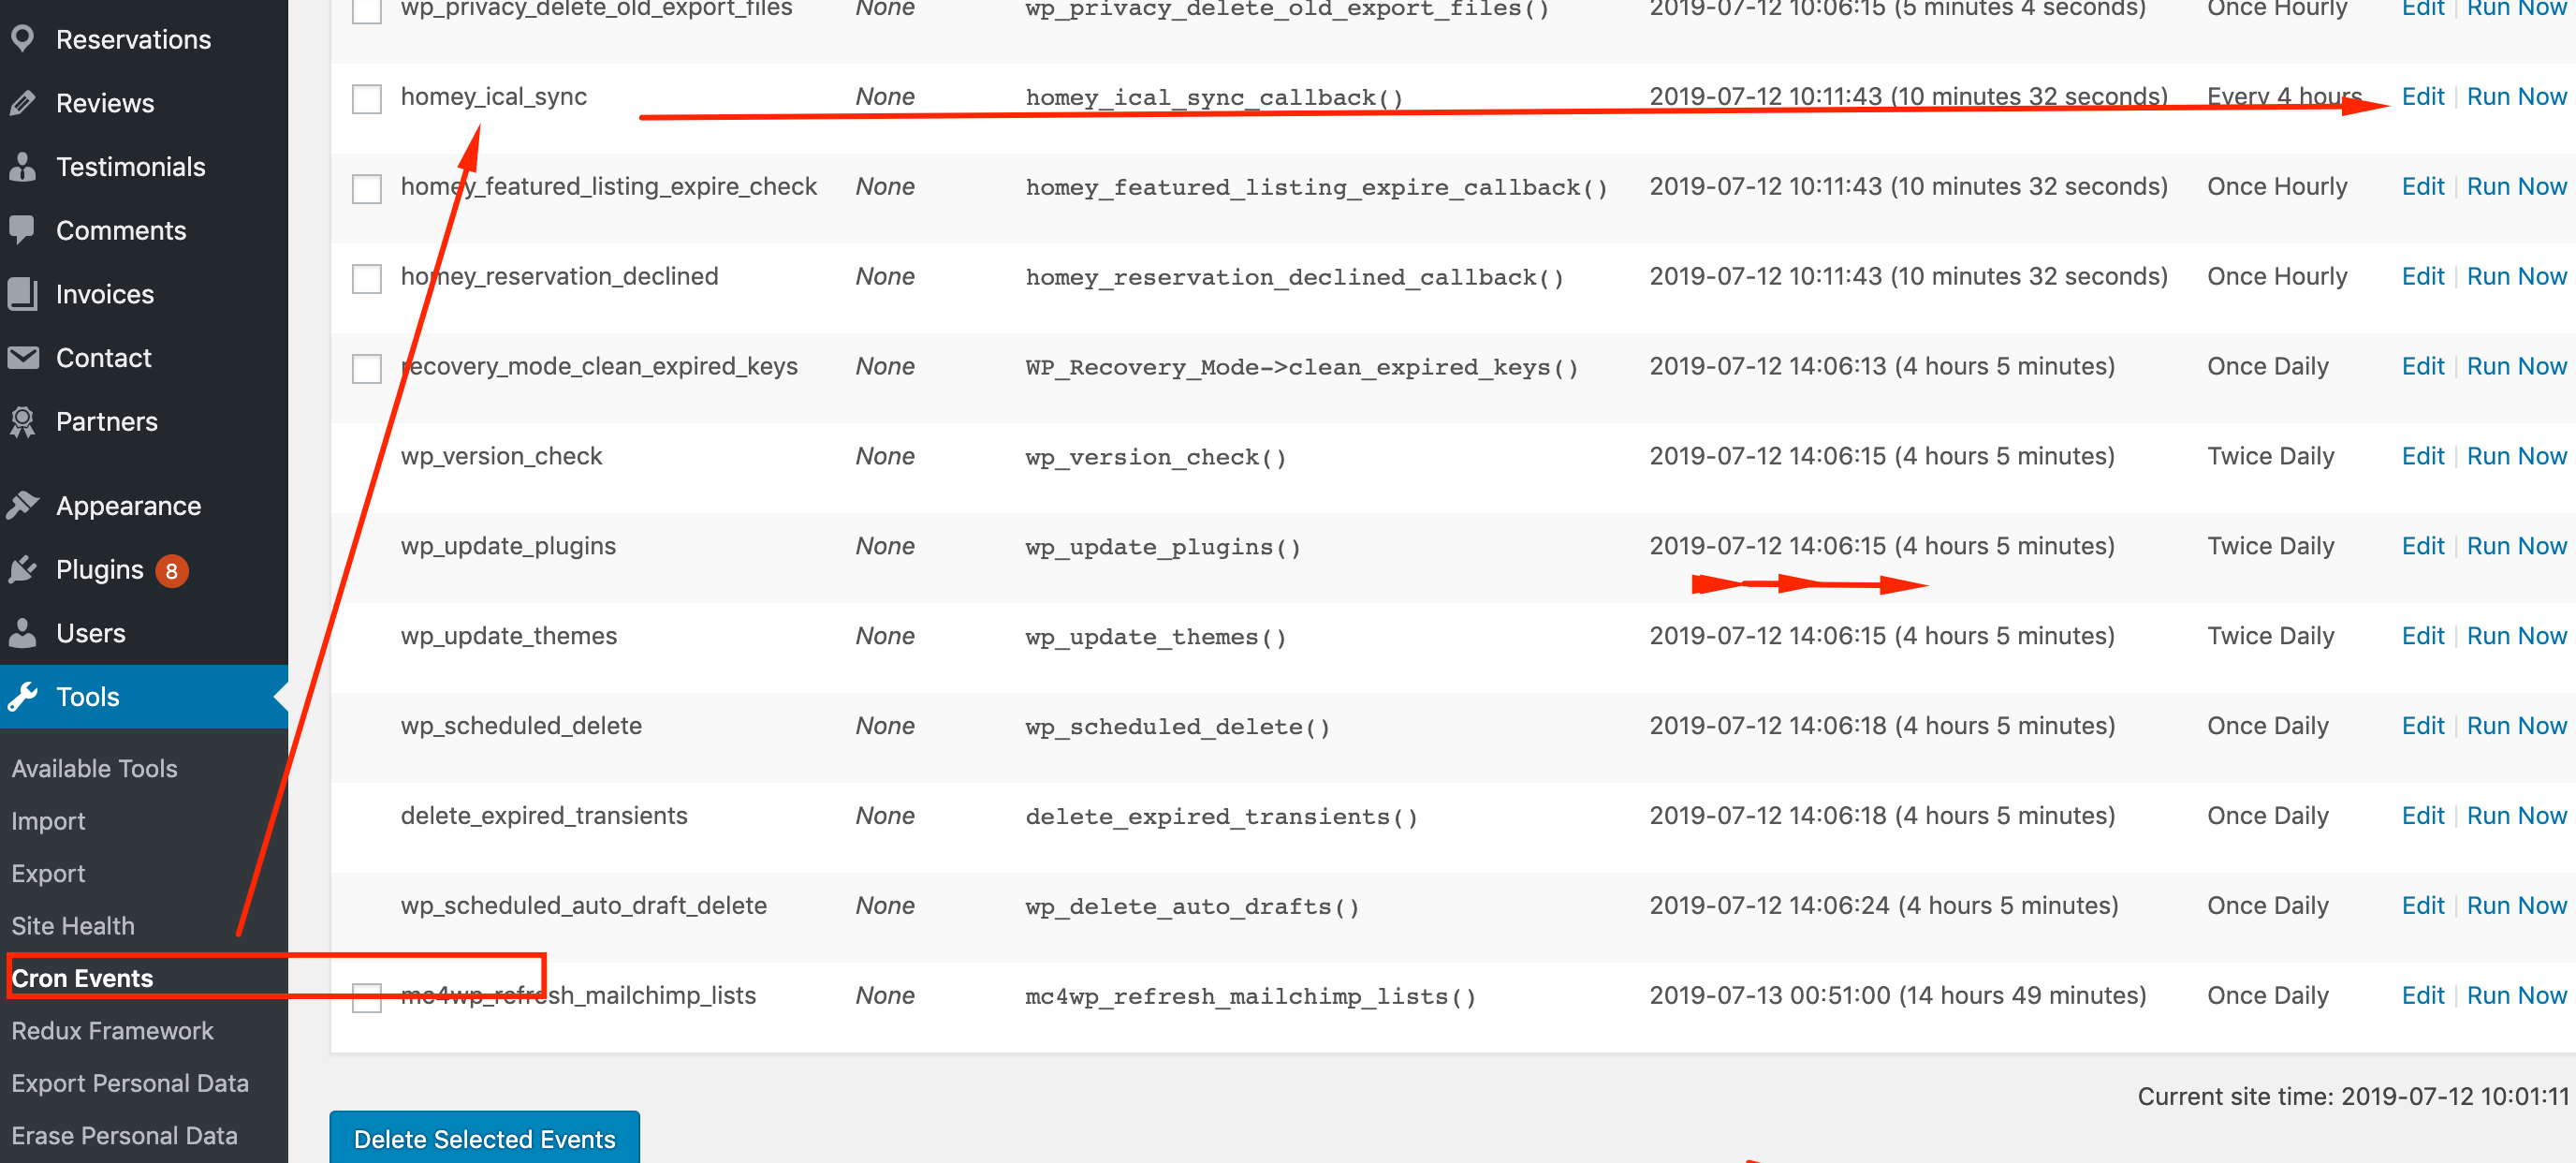Image resolution: width=2576 pixels, height=1163 pixels.
Task: Click the Invoices pages icon
Action: [22, 294]
